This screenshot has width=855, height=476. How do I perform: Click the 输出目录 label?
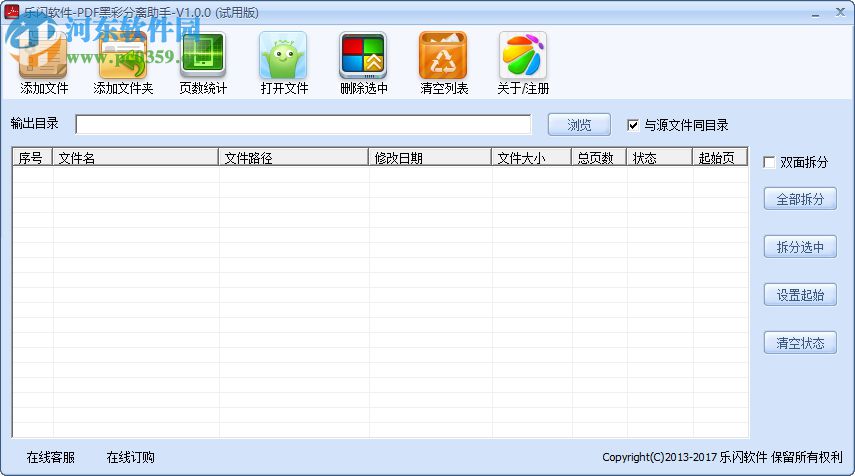coord(34,123)
